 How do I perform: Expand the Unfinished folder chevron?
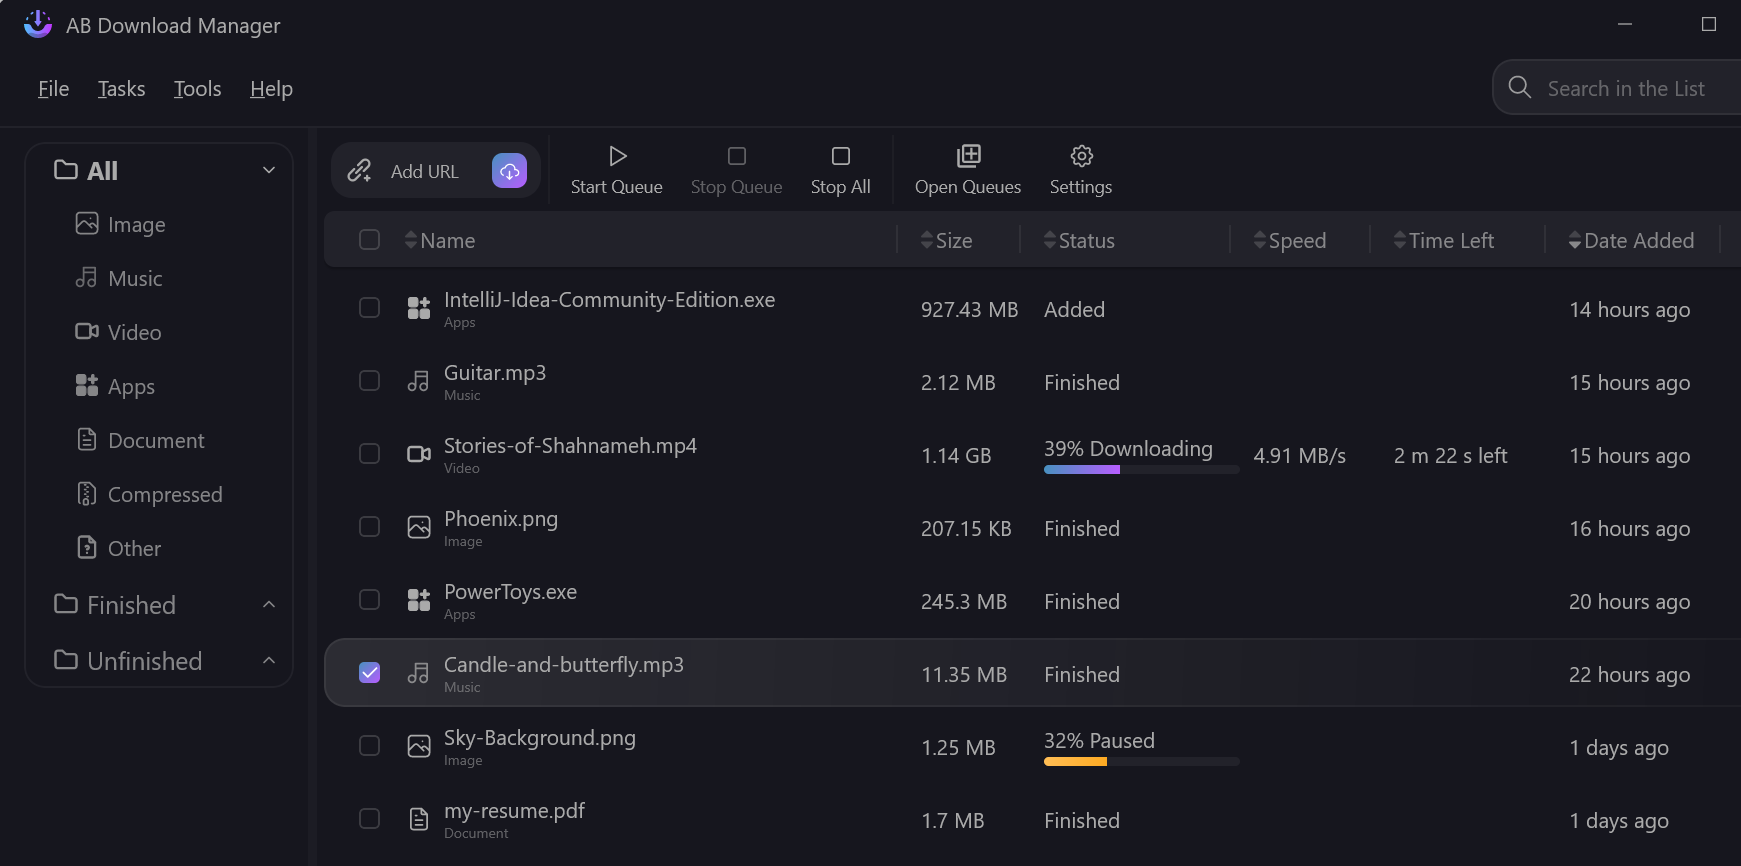pyautogui.click(x=268, y=661)
